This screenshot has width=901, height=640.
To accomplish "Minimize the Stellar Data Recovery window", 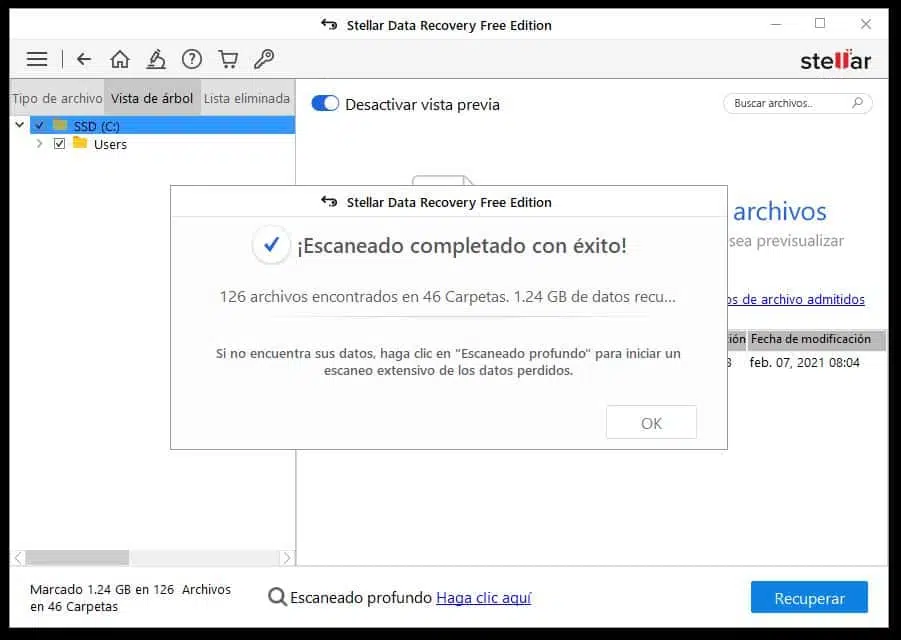I will [776, 24].
